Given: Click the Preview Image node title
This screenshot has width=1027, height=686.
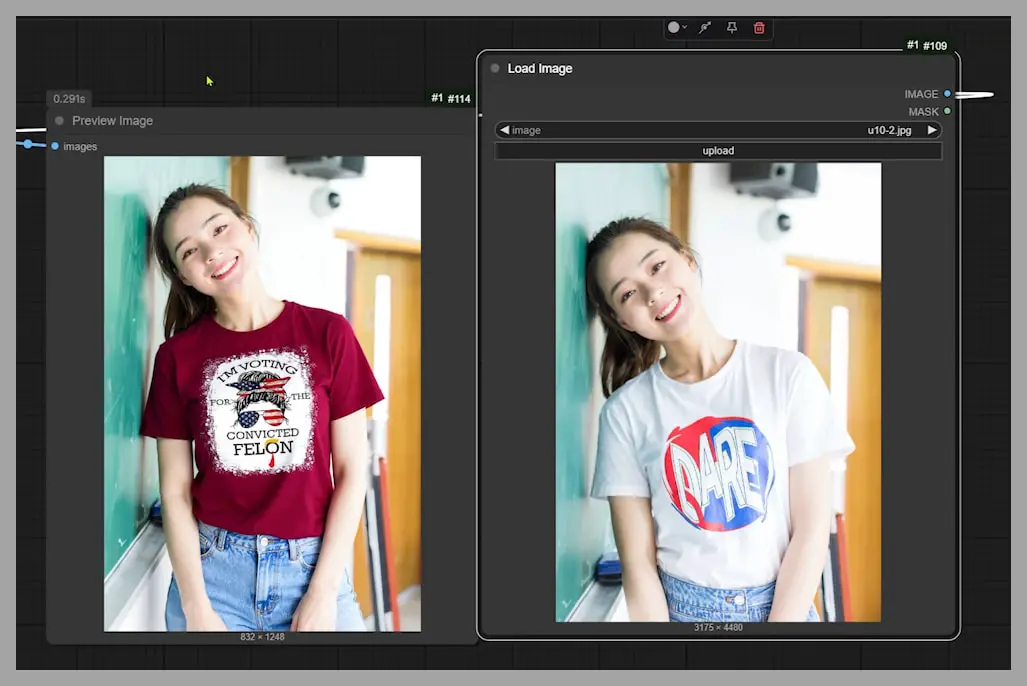Looking at the screenshot, I should pos(112,121).
